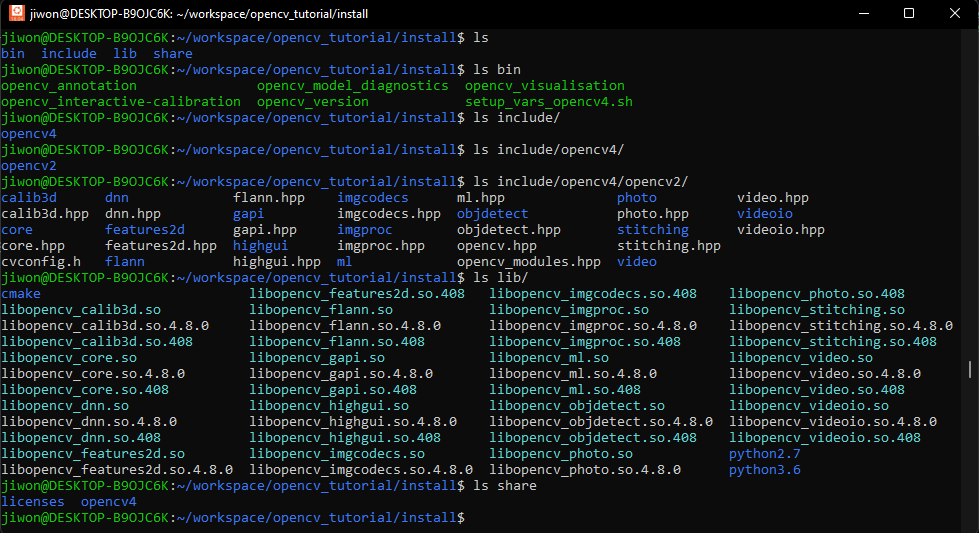Screen dimensions: 979x533
Task: Click 'flann.hpp' header file
Action: pyautogui.click(x=269, y=198)
